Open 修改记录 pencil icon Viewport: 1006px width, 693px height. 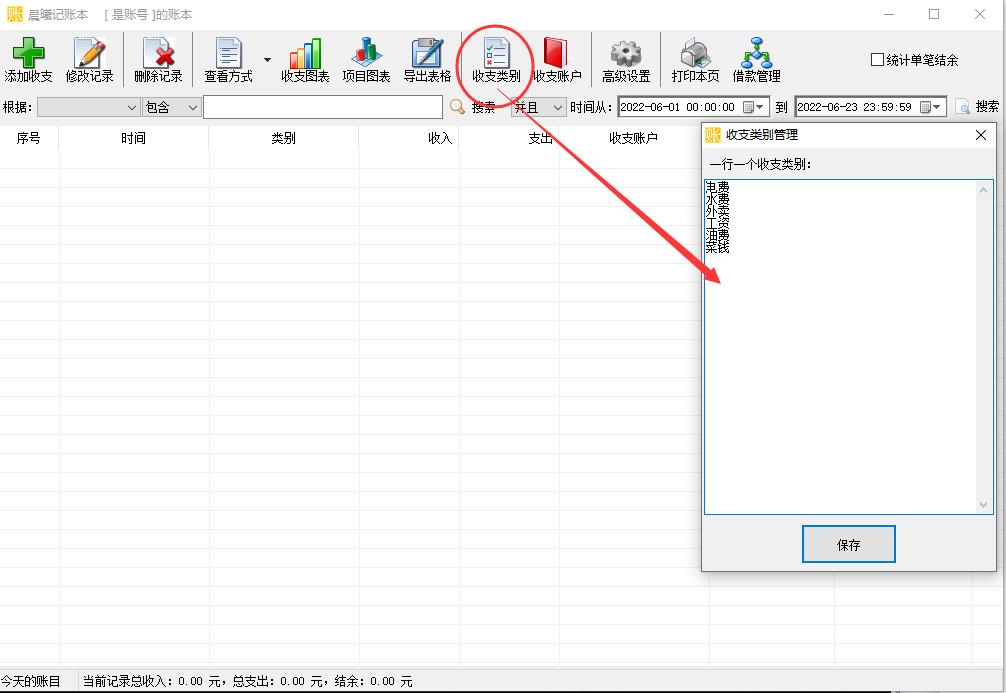(x=90, y=53)
